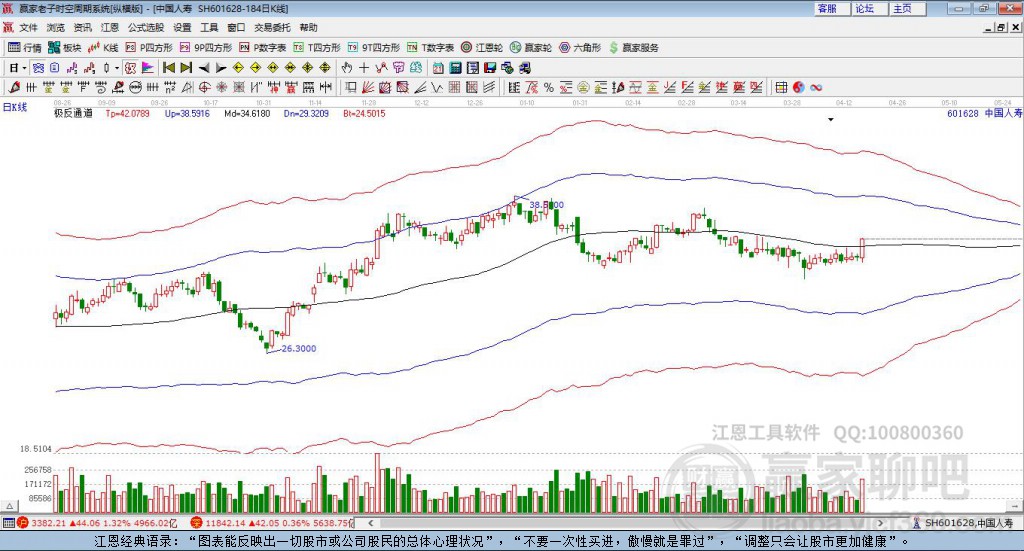Open the 浏览 menu
Image resolution: width=1024 pixels, height=551 pixels.
click(56, 27)
